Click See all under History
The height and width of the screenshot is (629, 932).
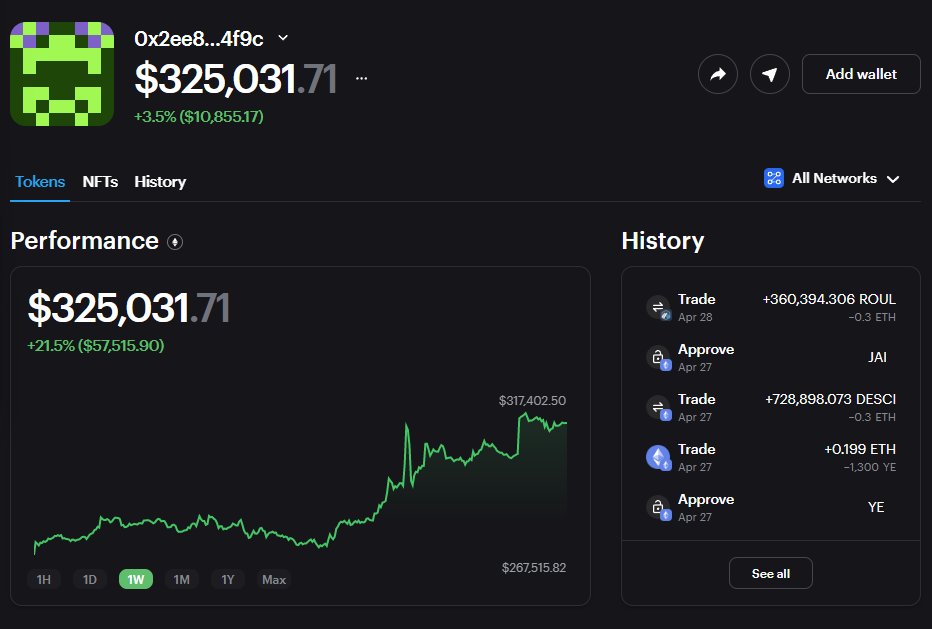click(770, 573)
